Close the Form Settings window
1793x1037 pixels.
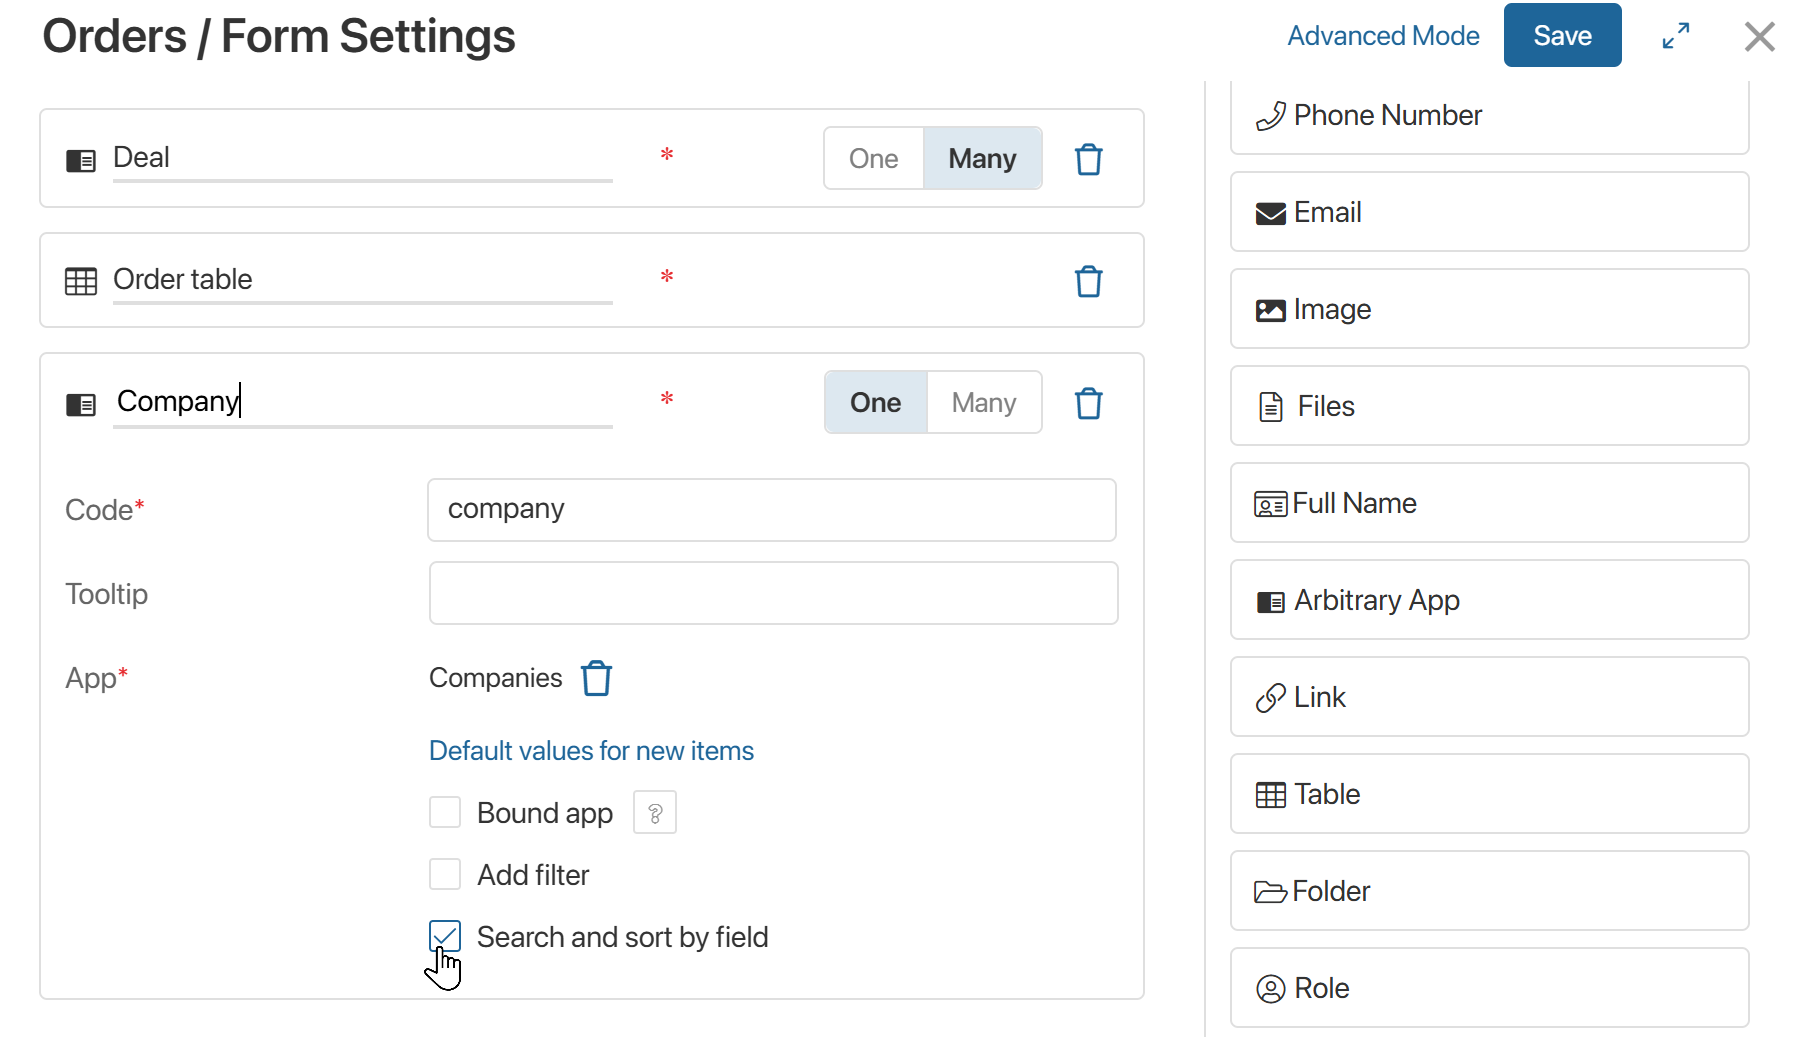pyautogui.click(x=1759, y=37)
